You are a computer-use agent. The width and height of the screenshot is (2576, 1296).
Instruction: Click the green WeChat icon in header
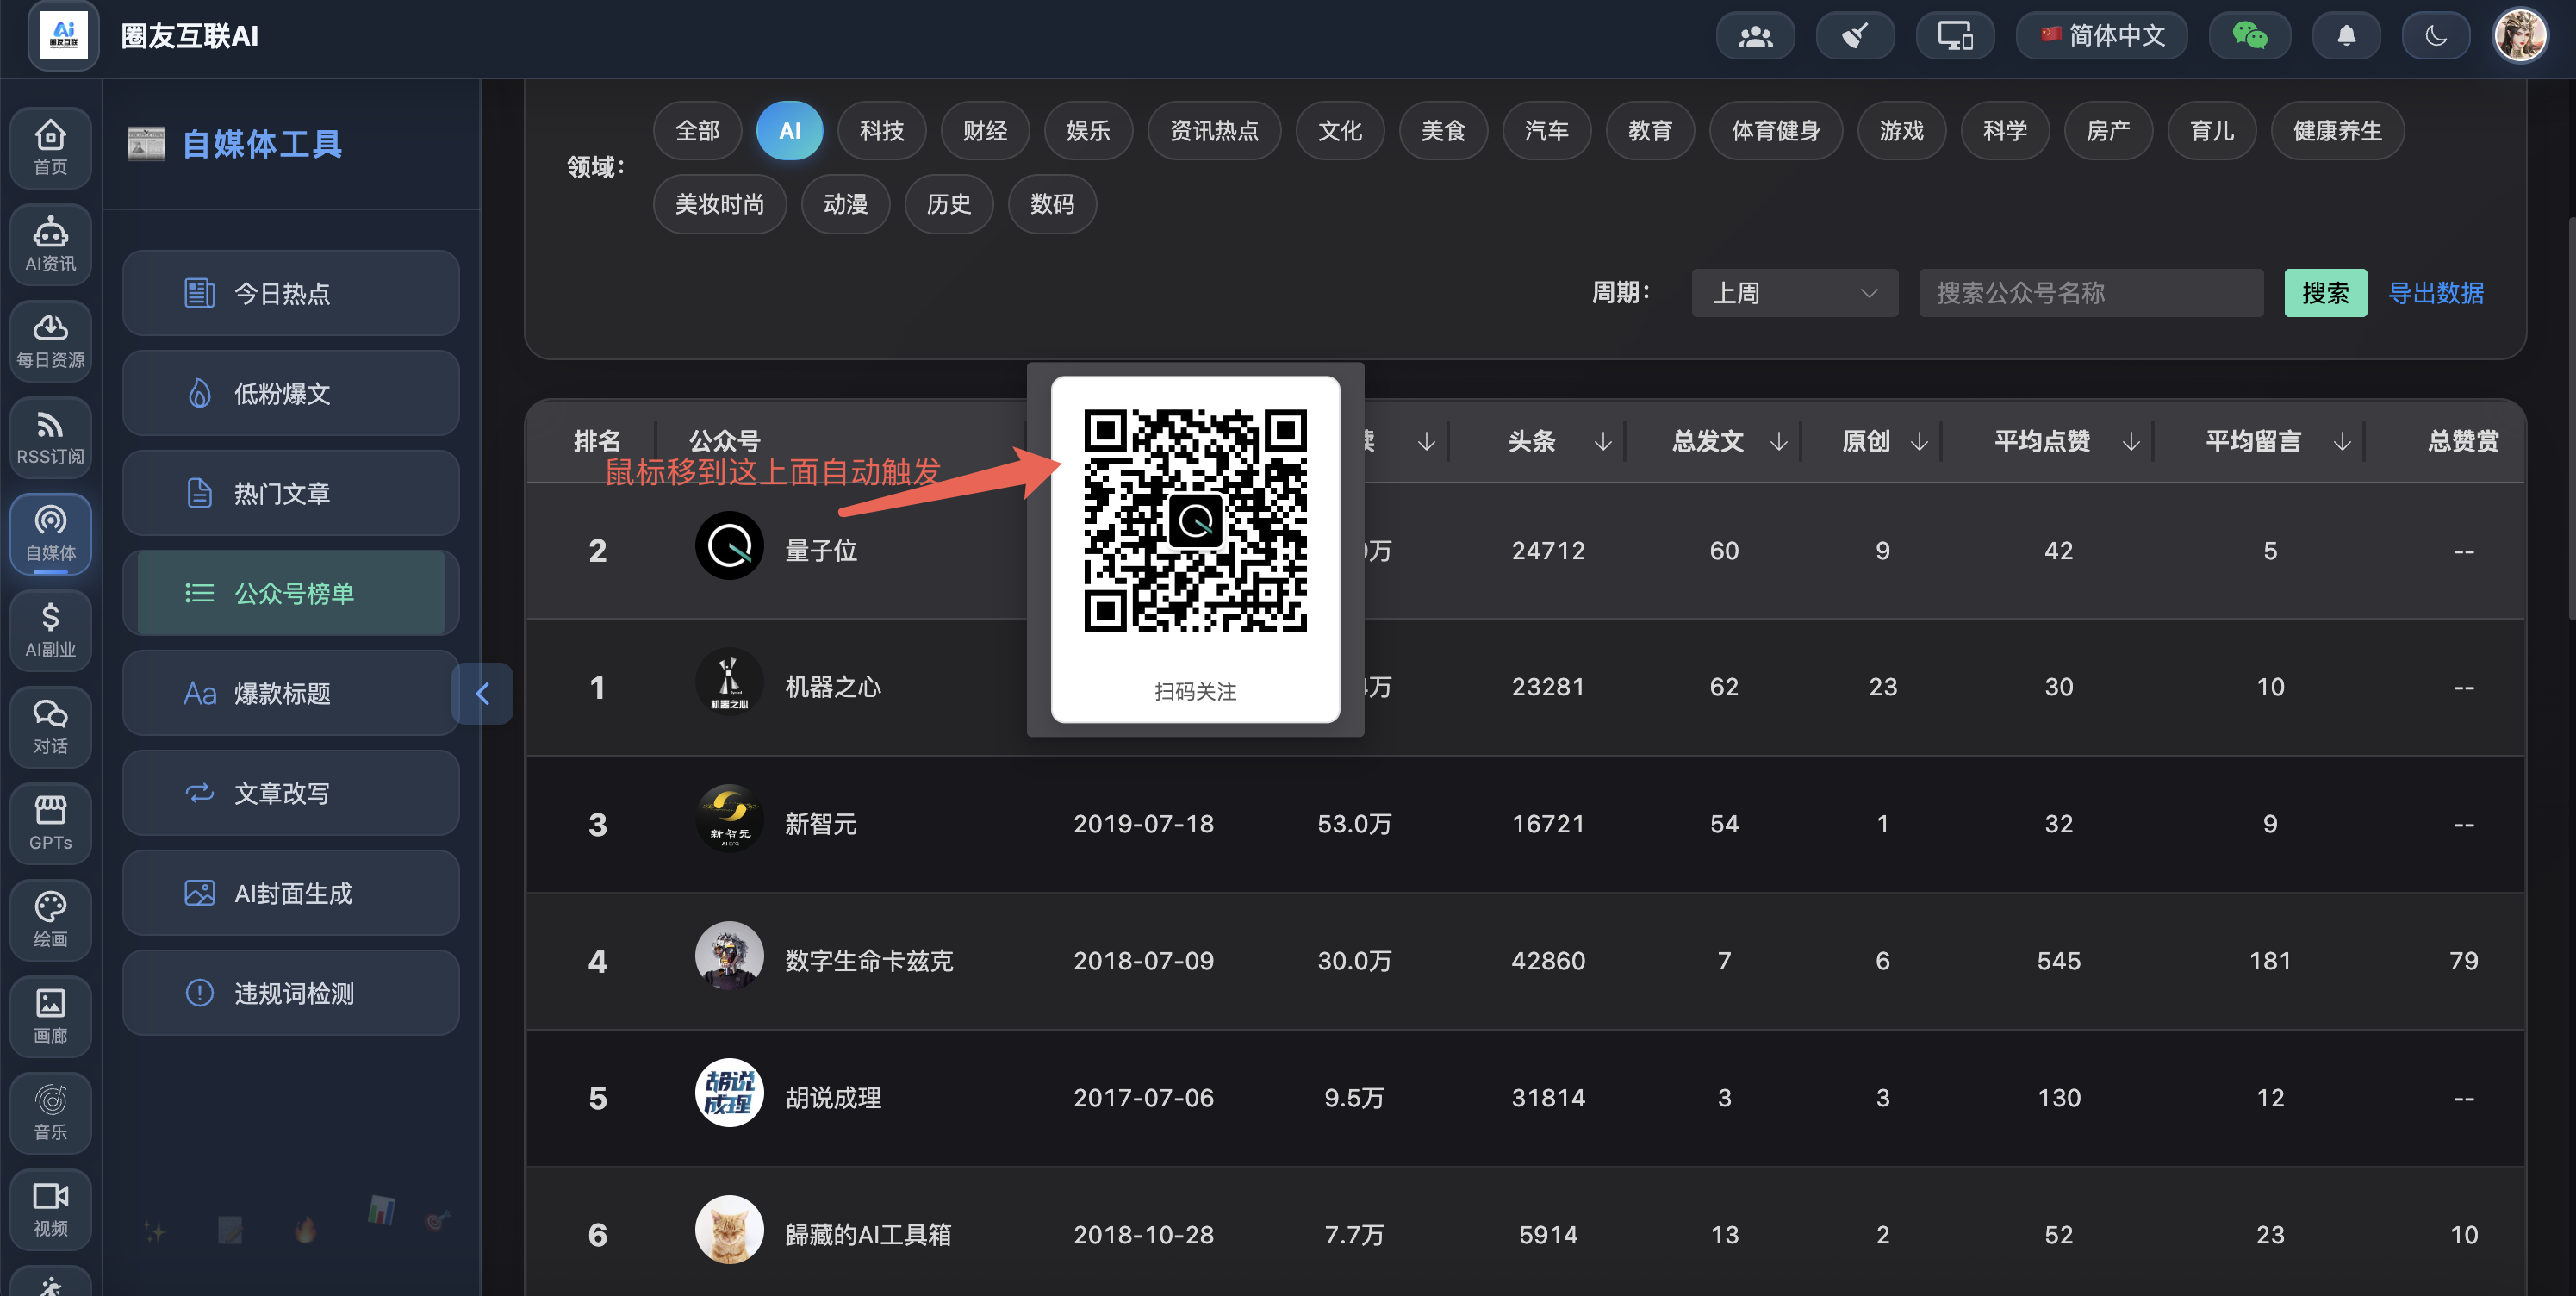coord(2249,36)
